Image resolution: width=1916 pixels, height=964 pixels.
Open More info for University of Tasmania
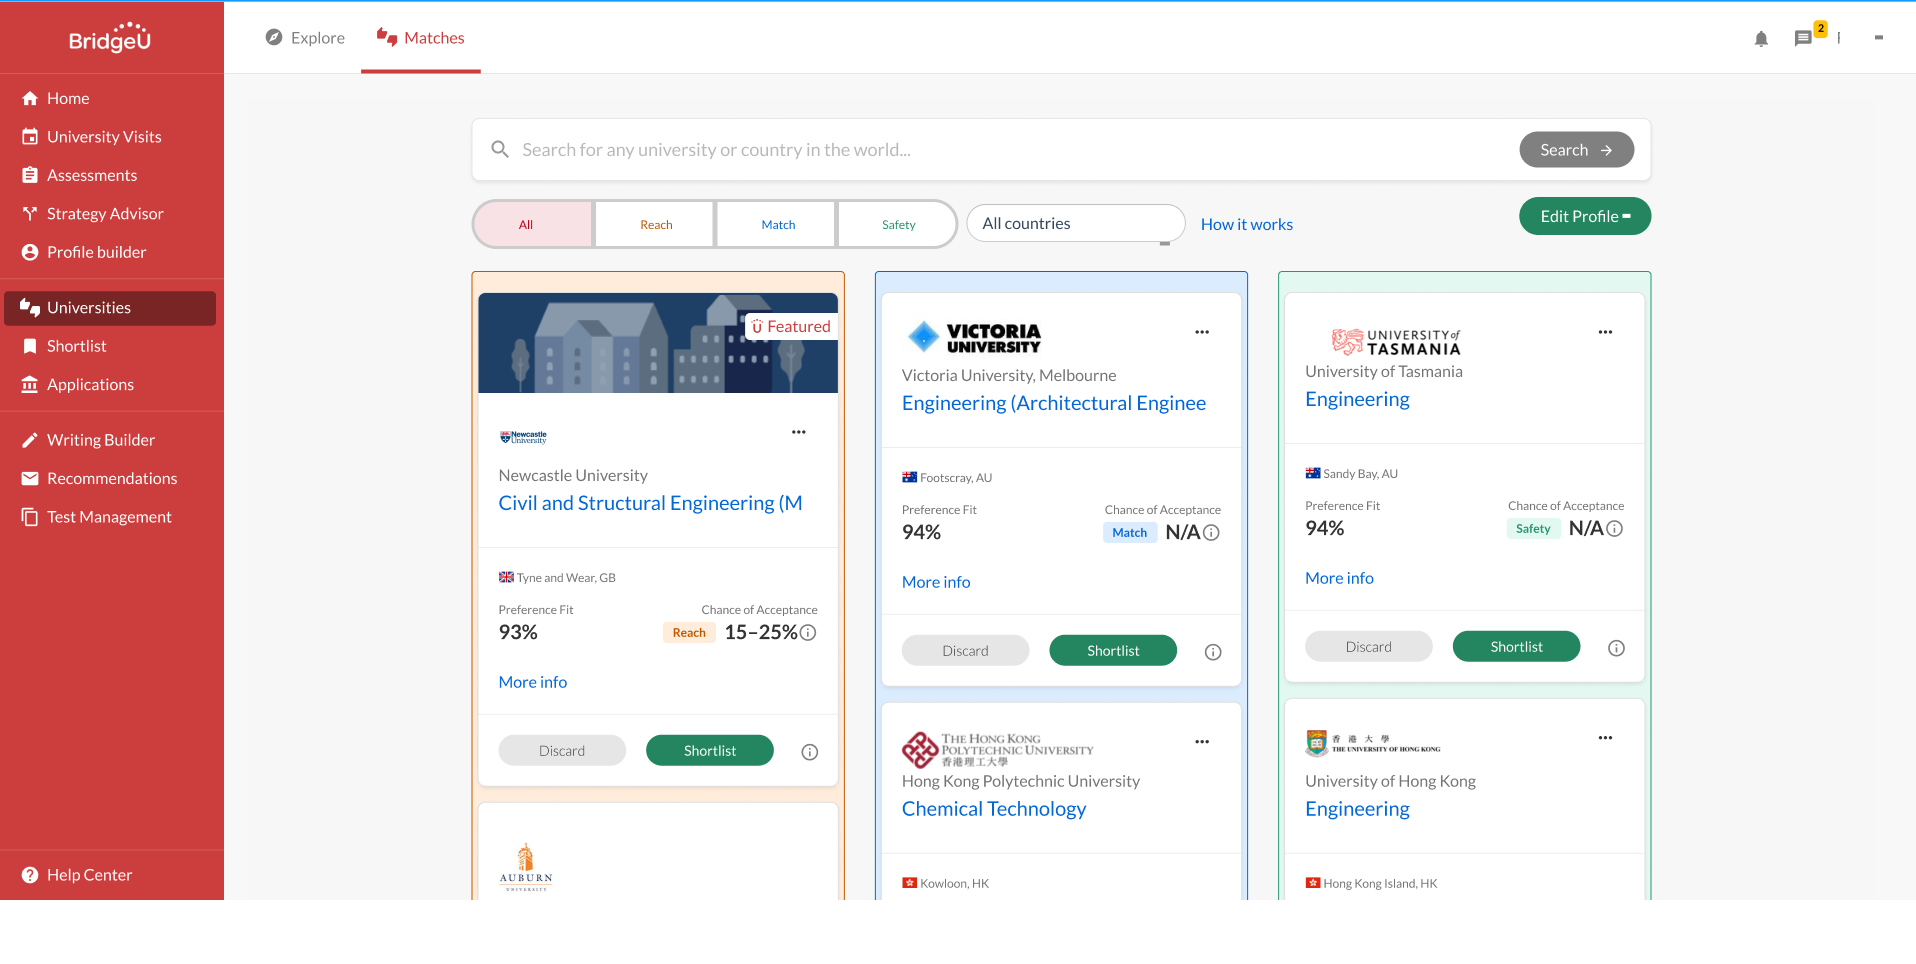coord(1339,578)
